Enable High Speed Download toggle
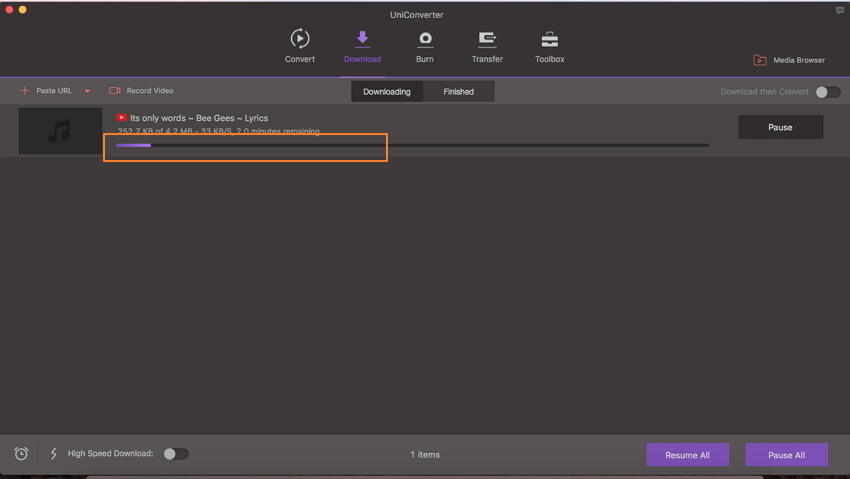The width and height of the screenshot is (850, 479). (176, 454)
